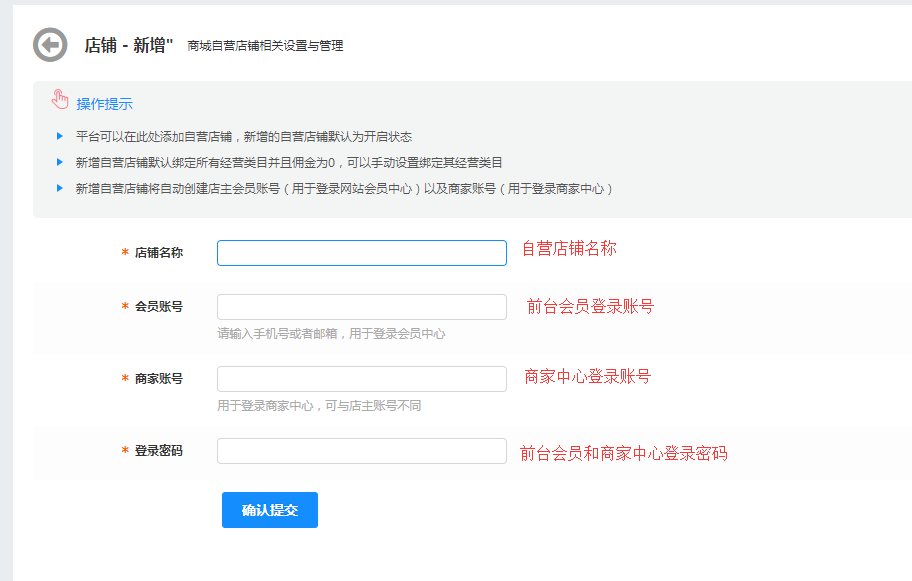Focus the 店铺名称 input field
912x581 pixels.
click(x=361, y=253)
